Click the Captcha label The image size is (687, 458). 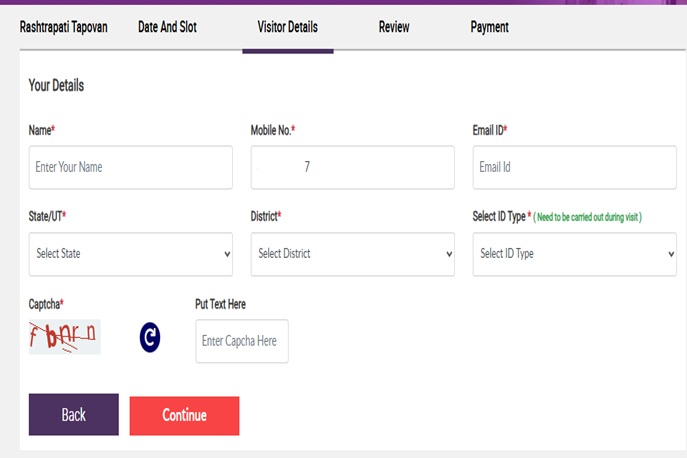coord(46,304)
